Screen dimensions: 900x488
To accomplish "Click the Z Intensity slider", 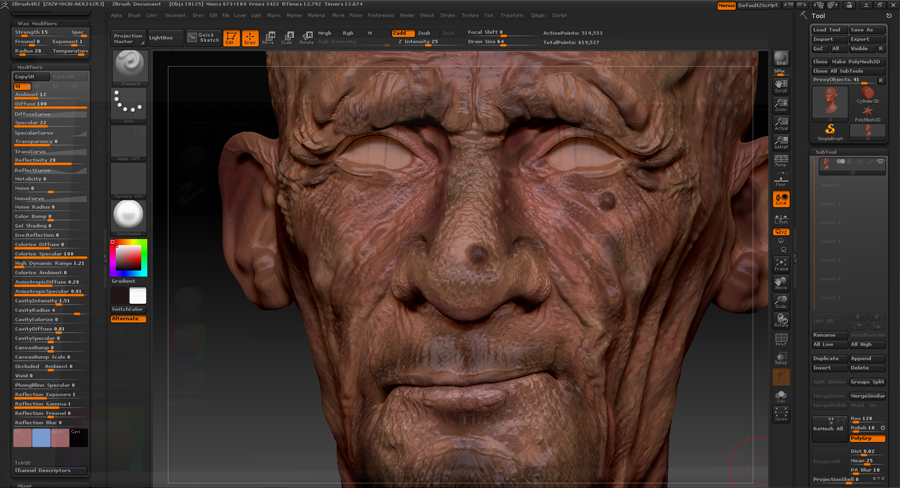I will click(428, 42).
